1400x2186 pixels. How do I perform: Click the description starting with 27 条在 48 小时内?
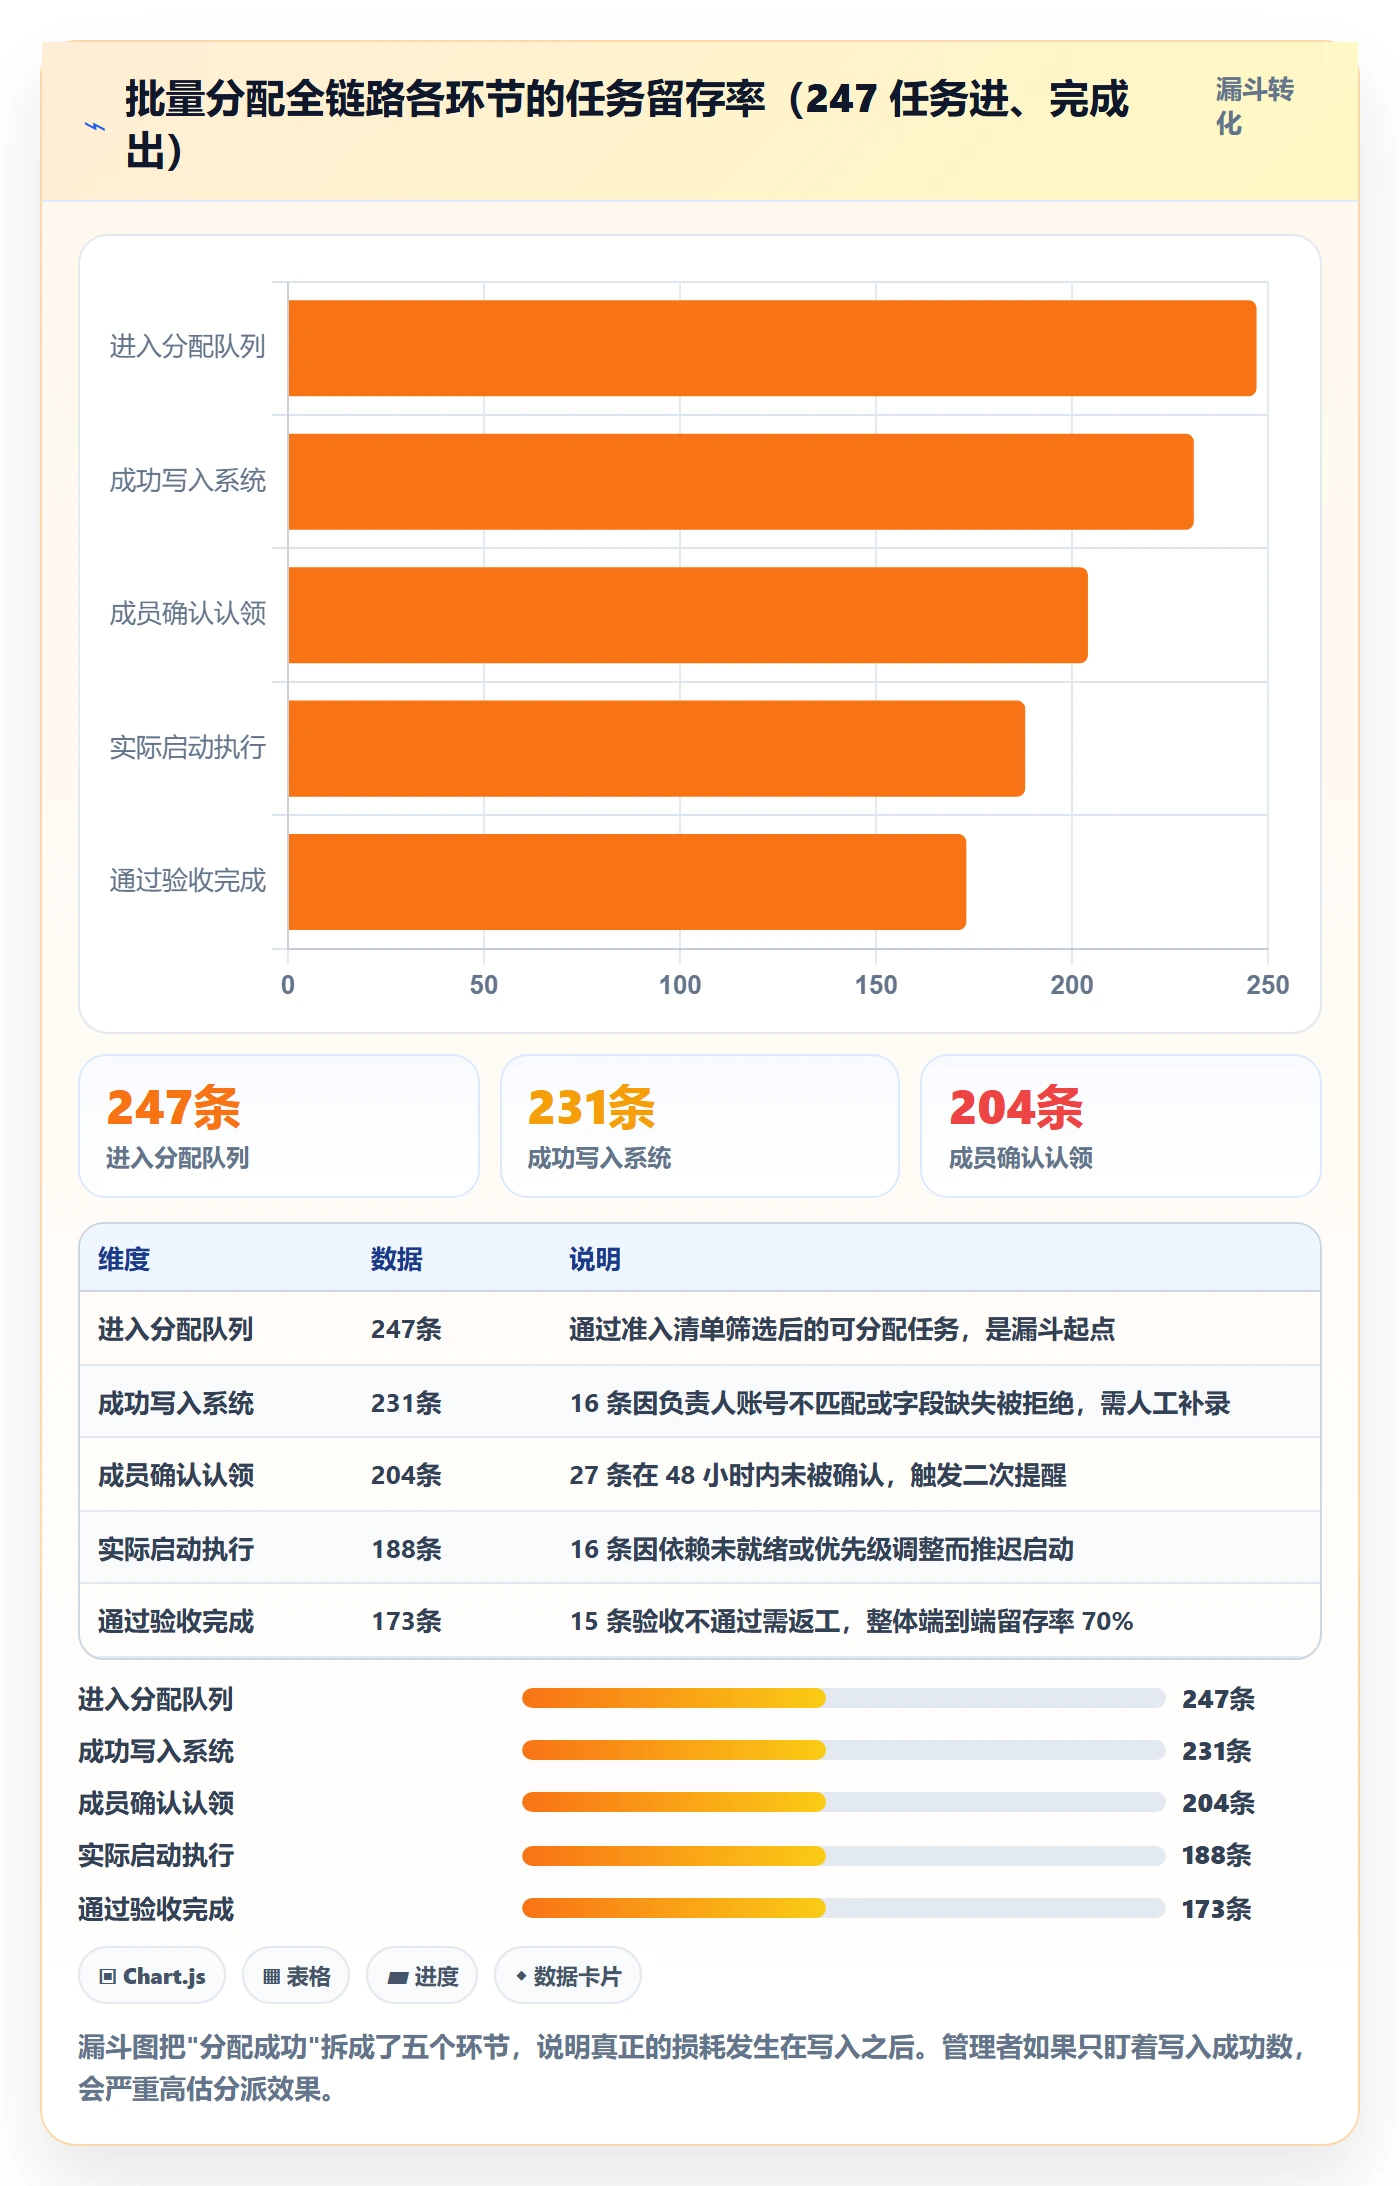point(818,1475)
